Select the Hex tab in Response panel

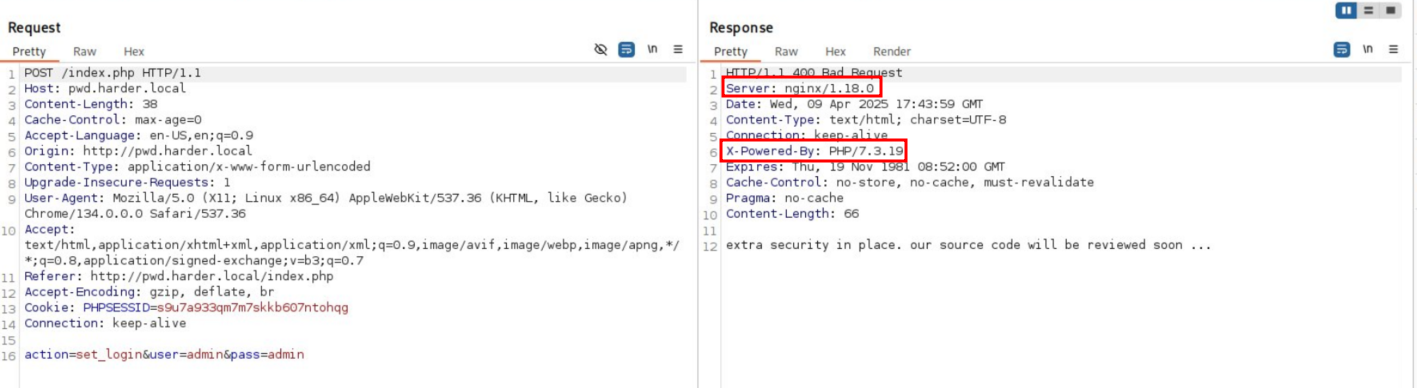coord(836,52)
